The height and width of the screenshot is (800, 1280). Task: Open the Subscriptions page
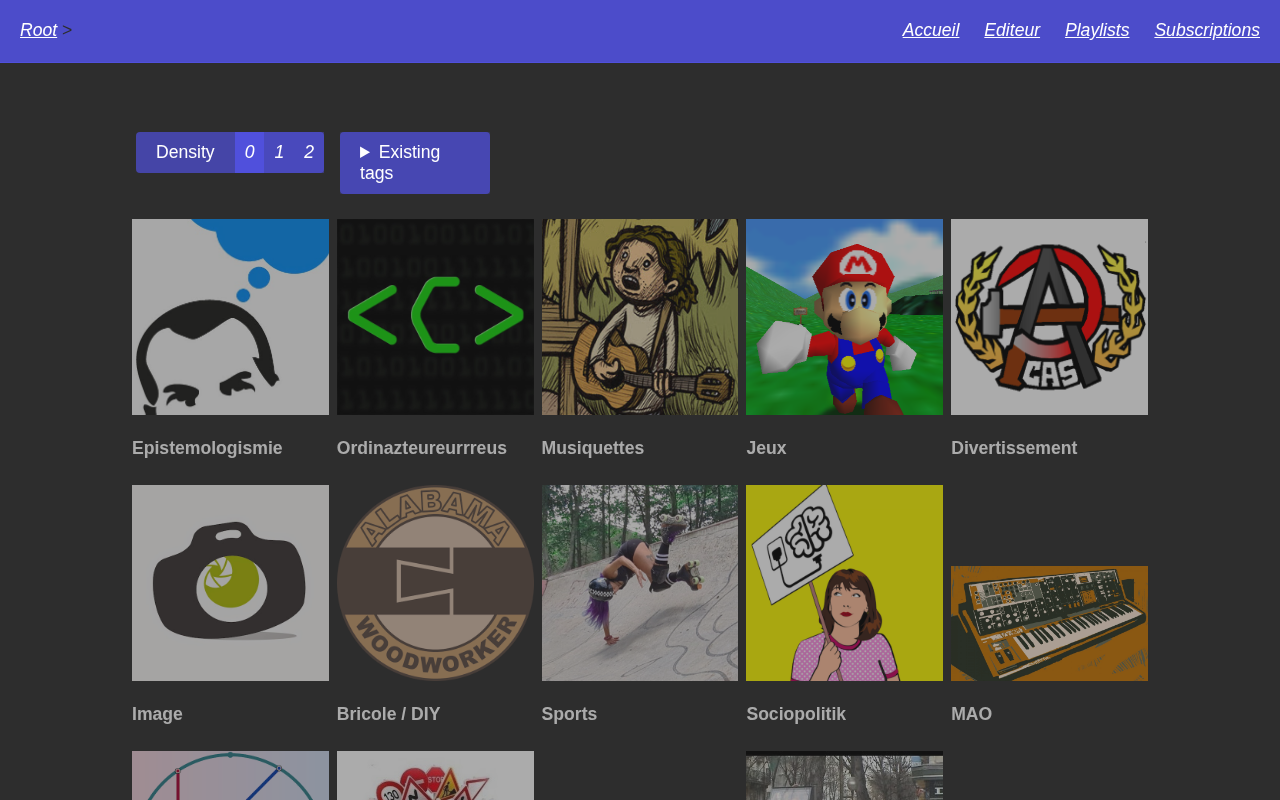click(x=1207, y=30)
